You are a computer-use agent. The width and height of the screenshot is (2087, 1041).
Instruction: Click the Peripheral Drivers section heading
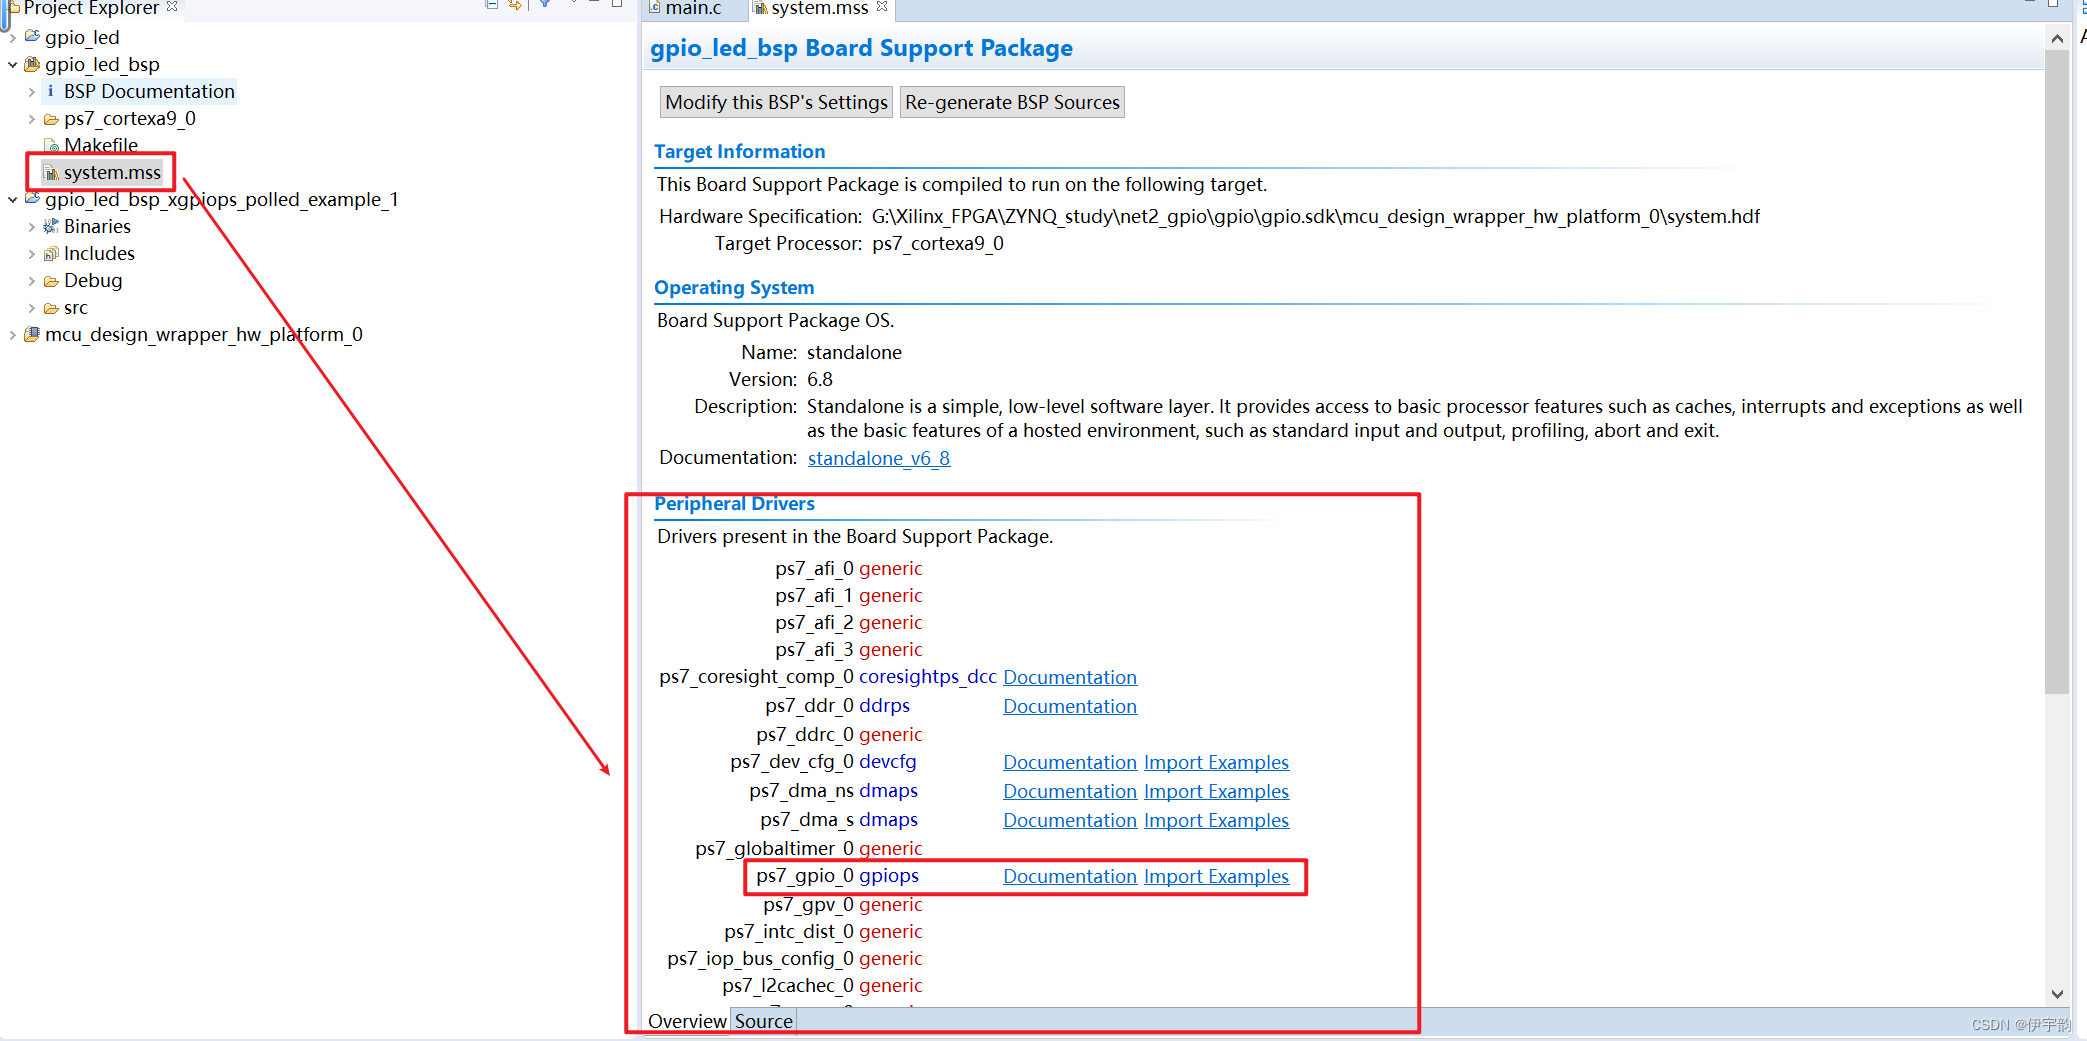pos(734,503)
